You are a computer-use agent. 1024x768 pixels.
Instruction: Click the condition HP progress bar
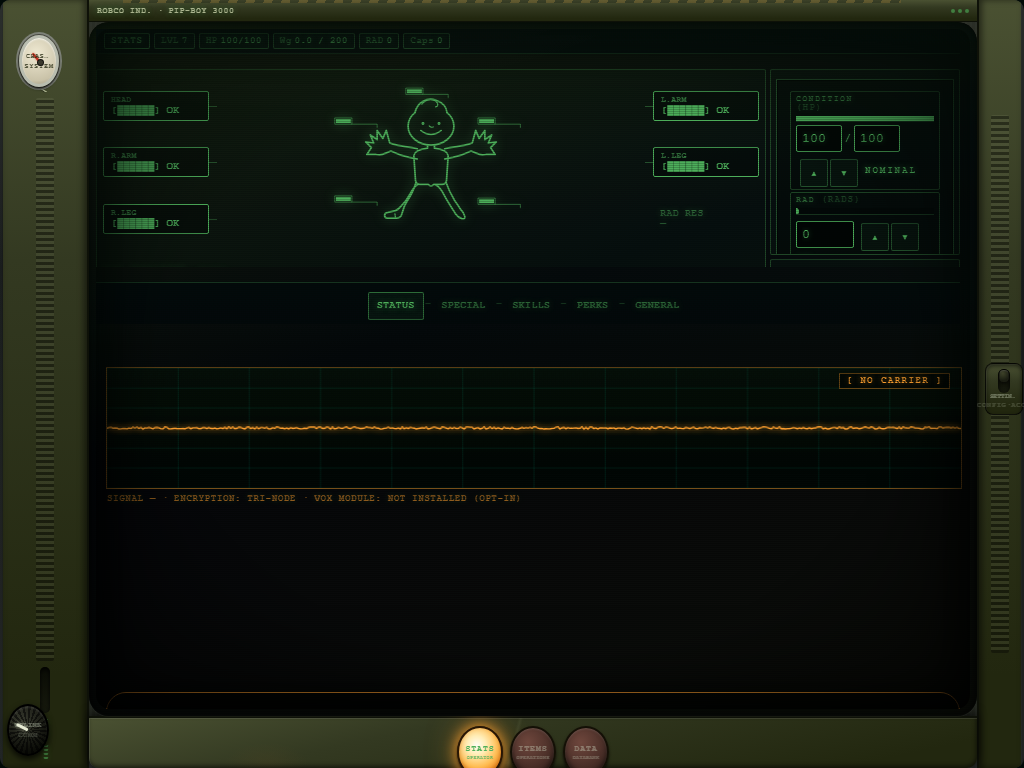point(865,119)
